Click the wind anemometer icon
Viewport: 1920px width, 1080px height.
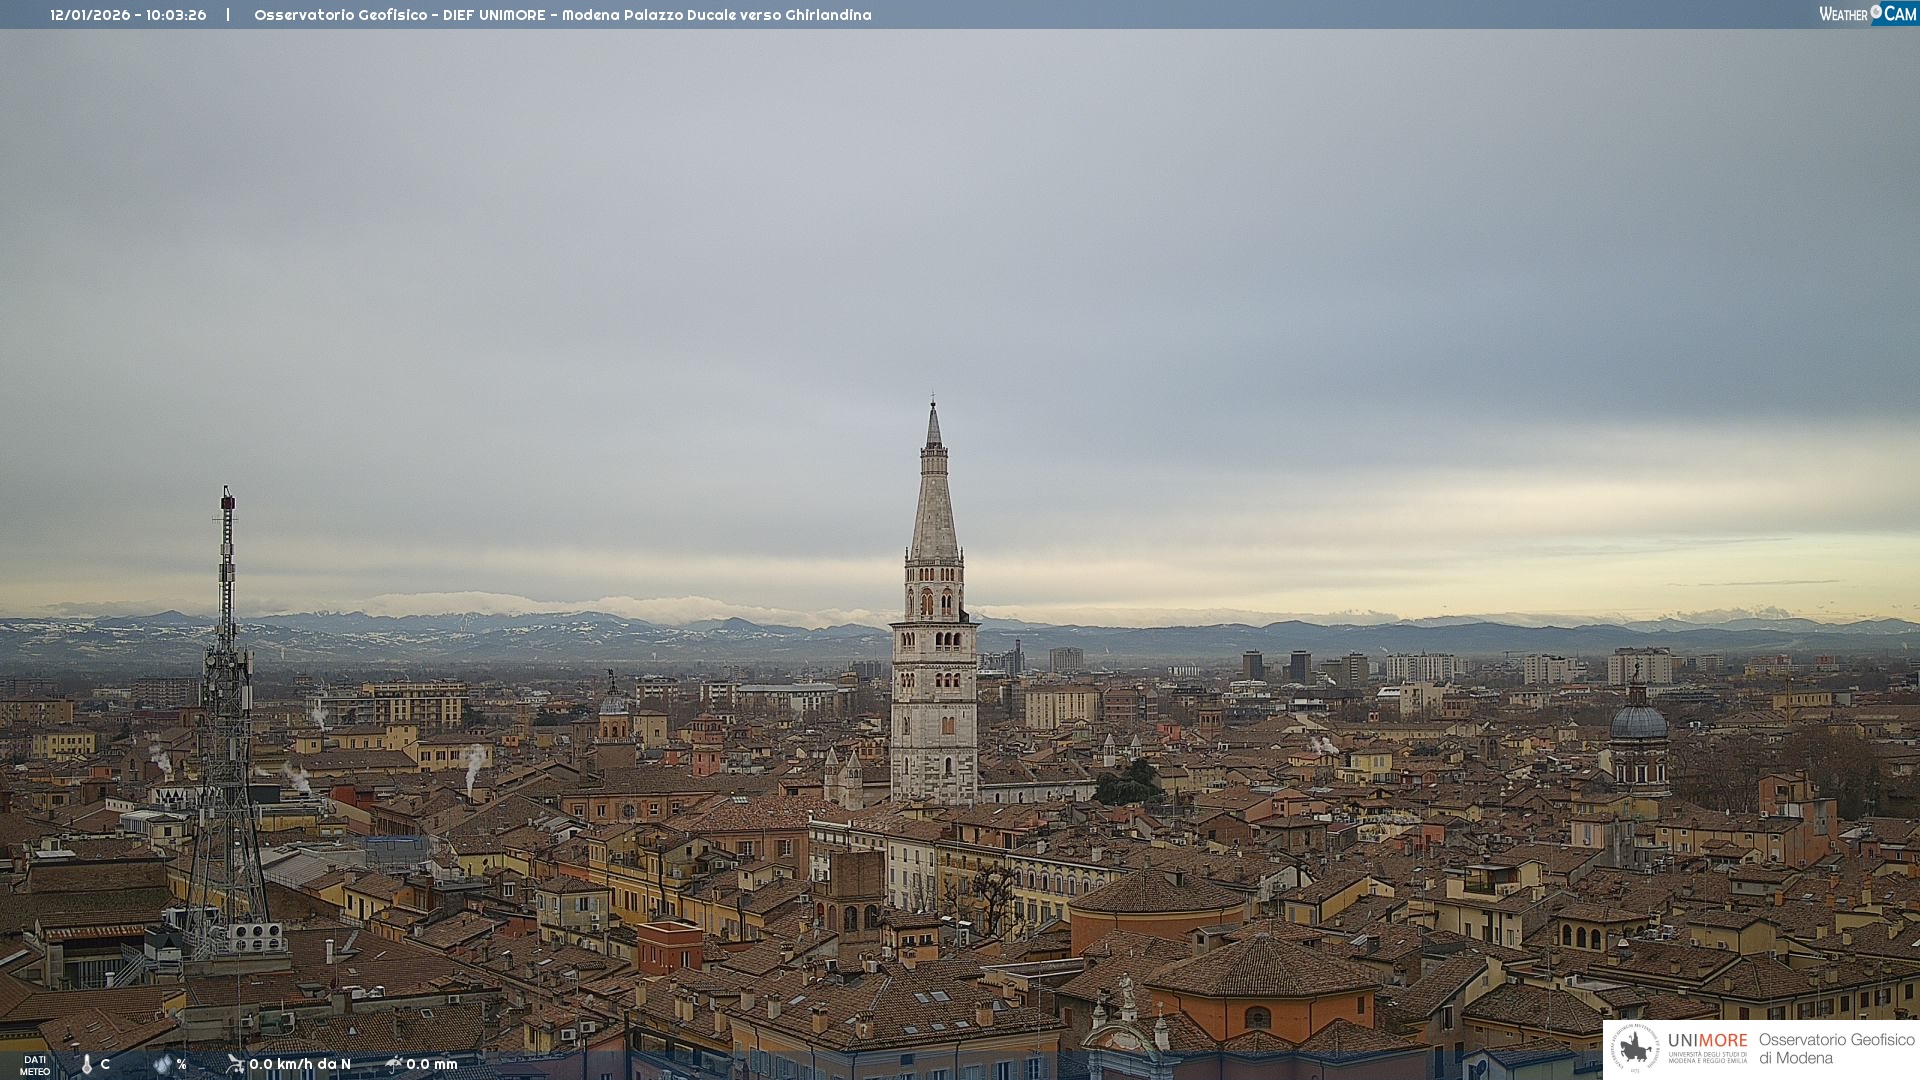[x=235, y=1064]
